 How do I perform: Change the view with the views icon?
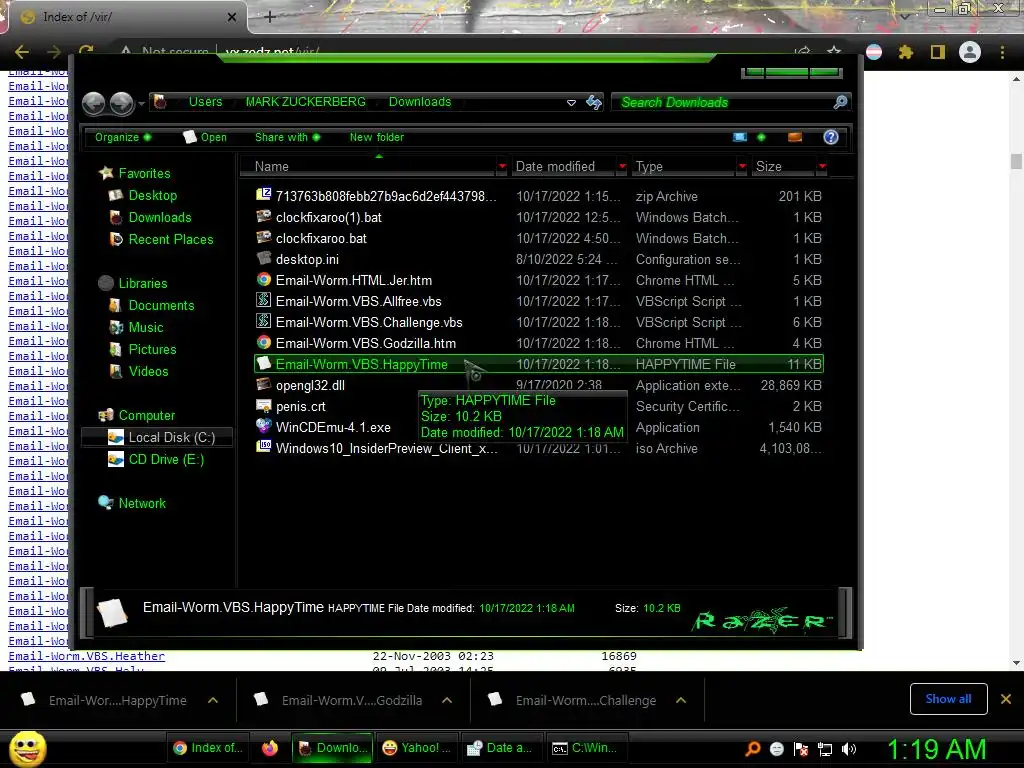click(740, 137)
